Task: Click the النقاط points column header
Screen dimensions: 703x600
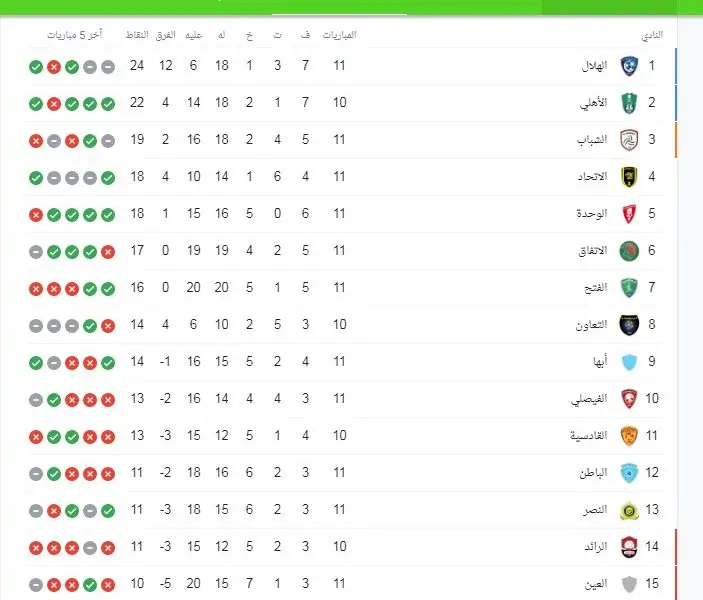Action: click(x=137, y=35)
